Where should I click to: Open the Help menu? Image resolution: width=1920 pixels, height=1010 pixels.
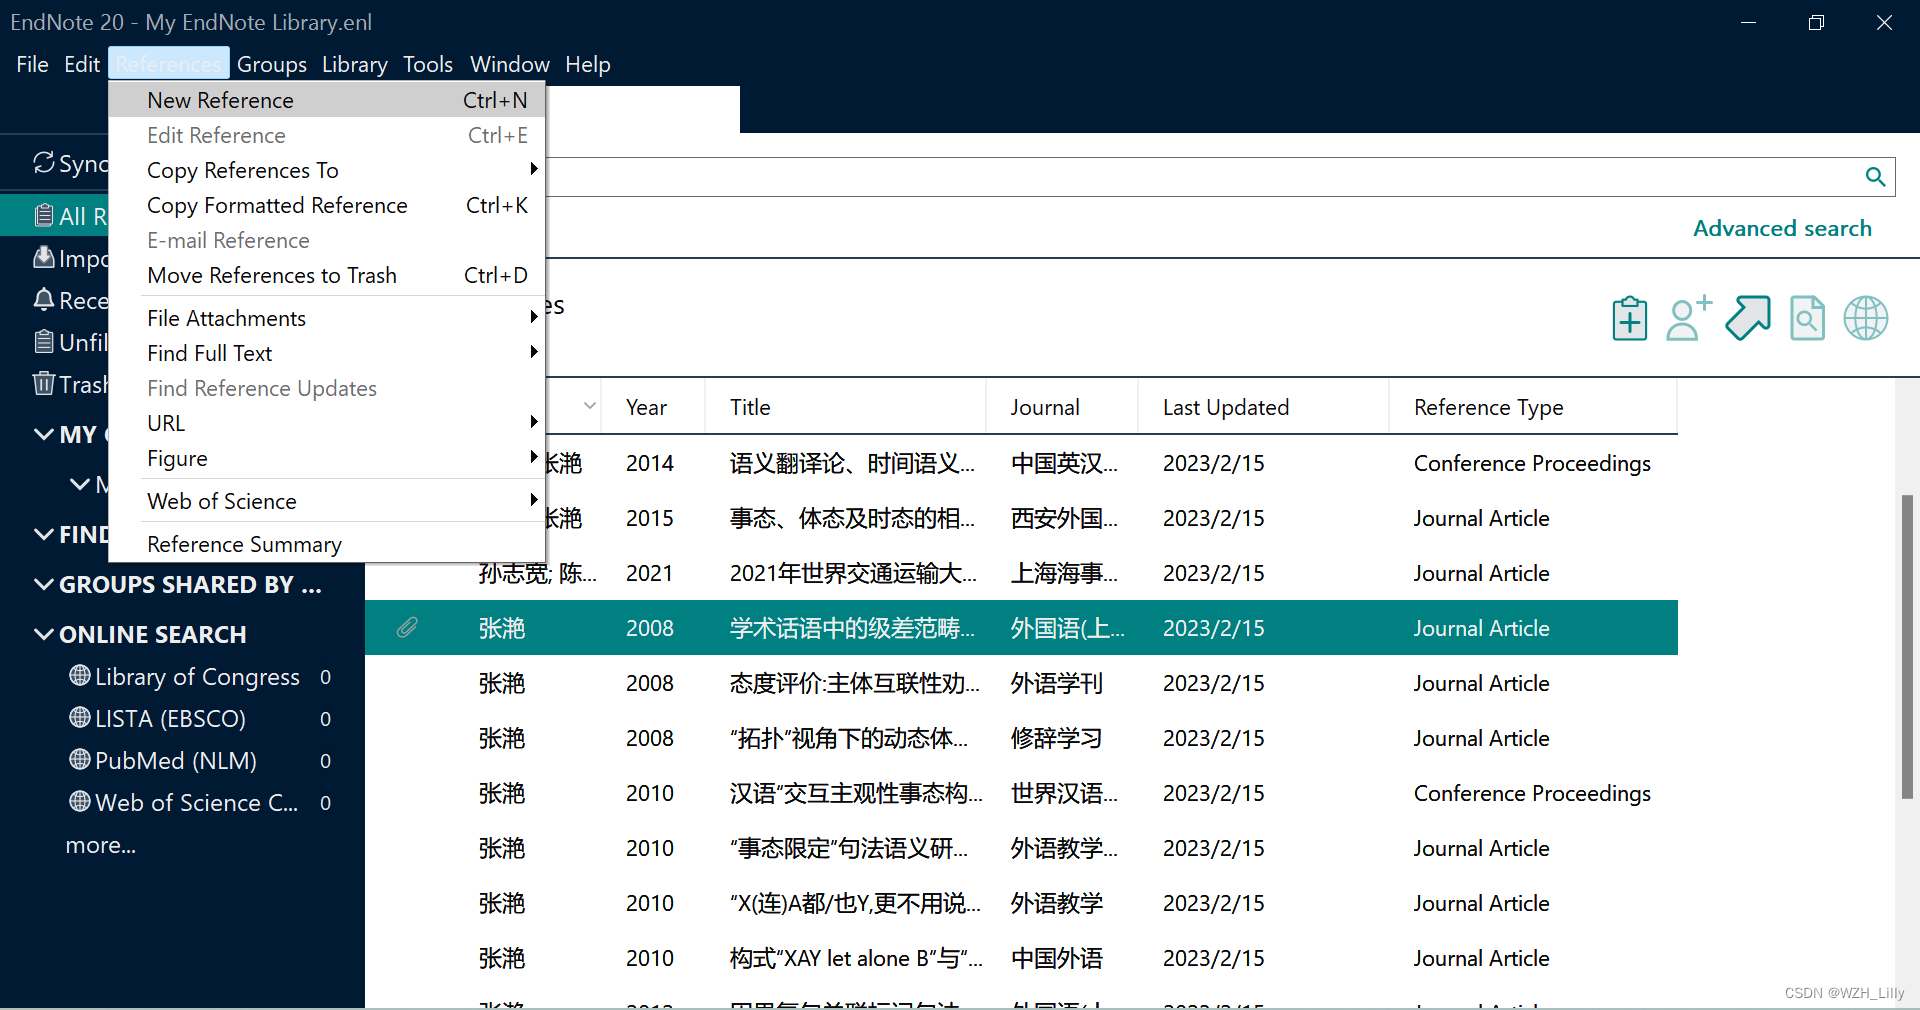tap(588, 64)
